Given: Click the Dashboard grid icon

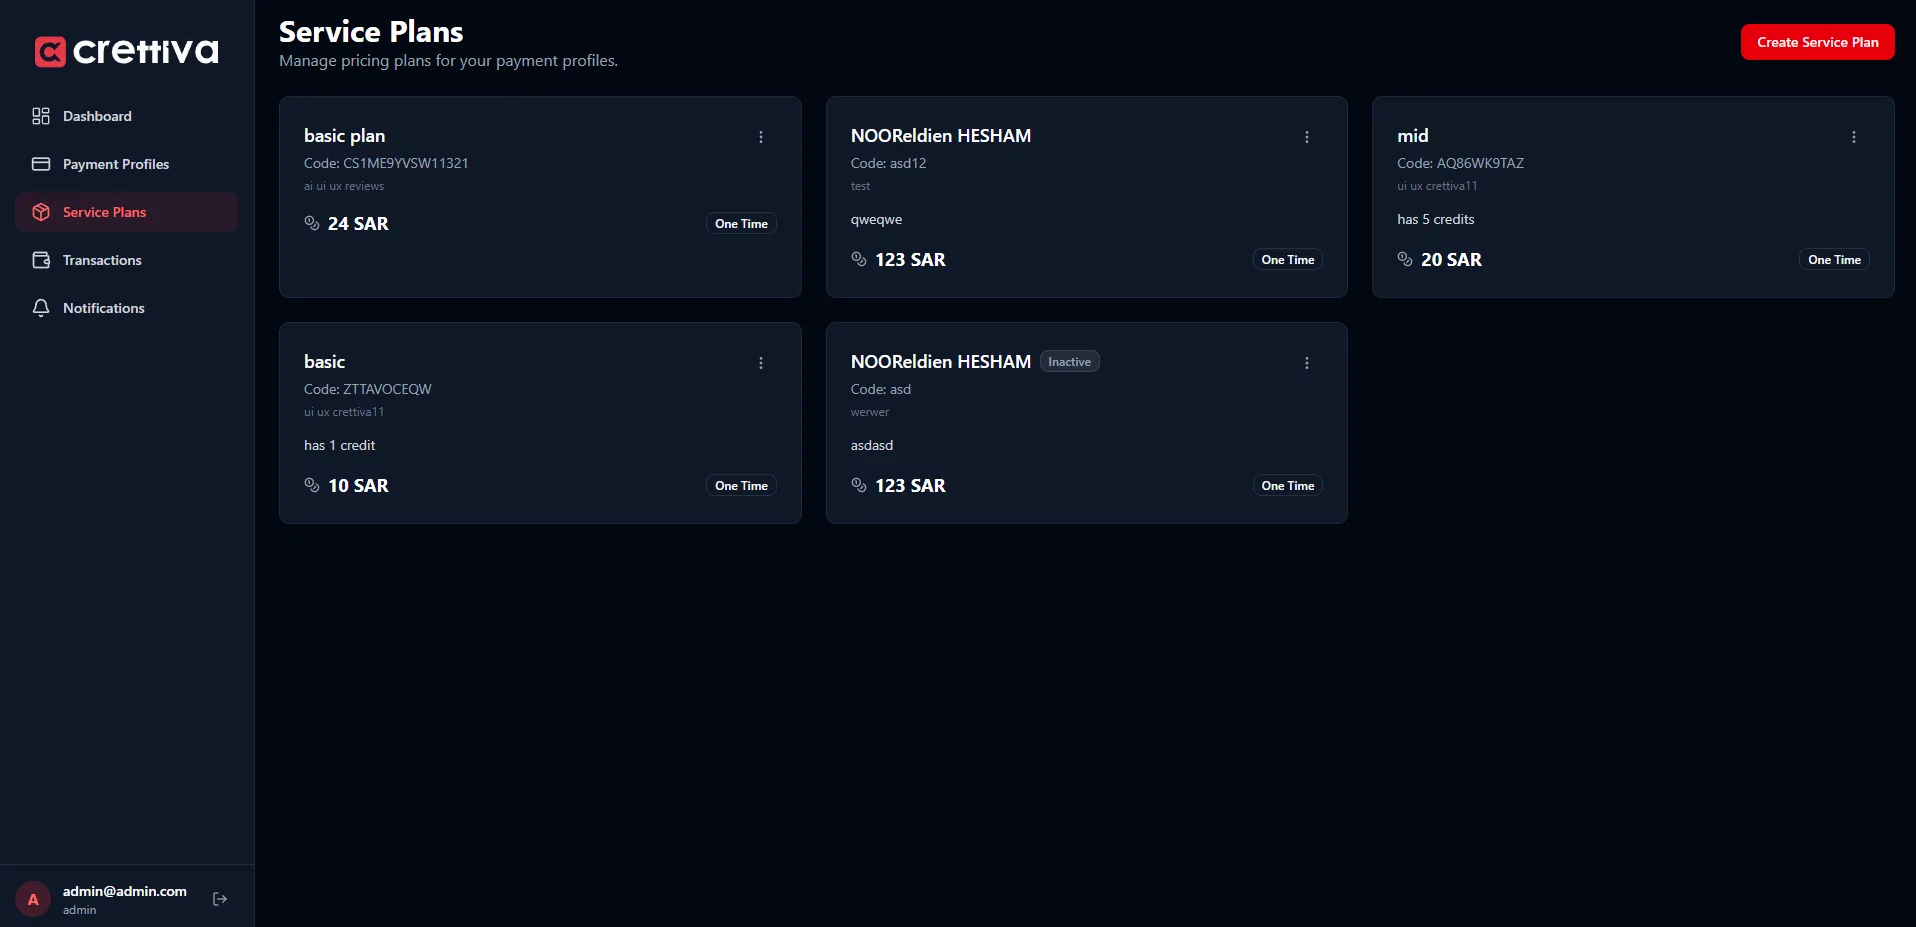Looking at the screenshot, I should click(x=41, y=116).
